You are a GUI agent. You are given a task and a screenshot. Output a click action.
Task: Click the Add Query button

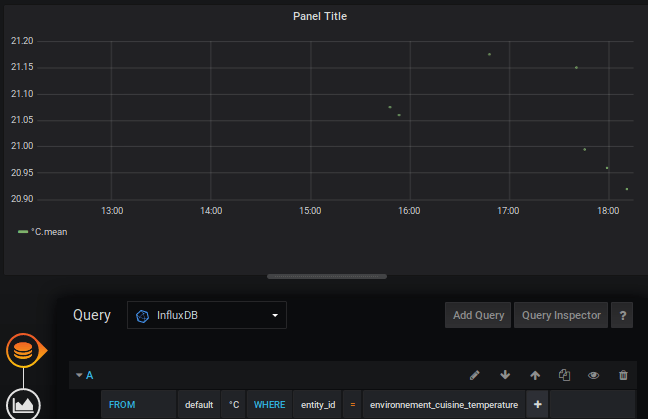pyautogui.click(x=478, y=315)
